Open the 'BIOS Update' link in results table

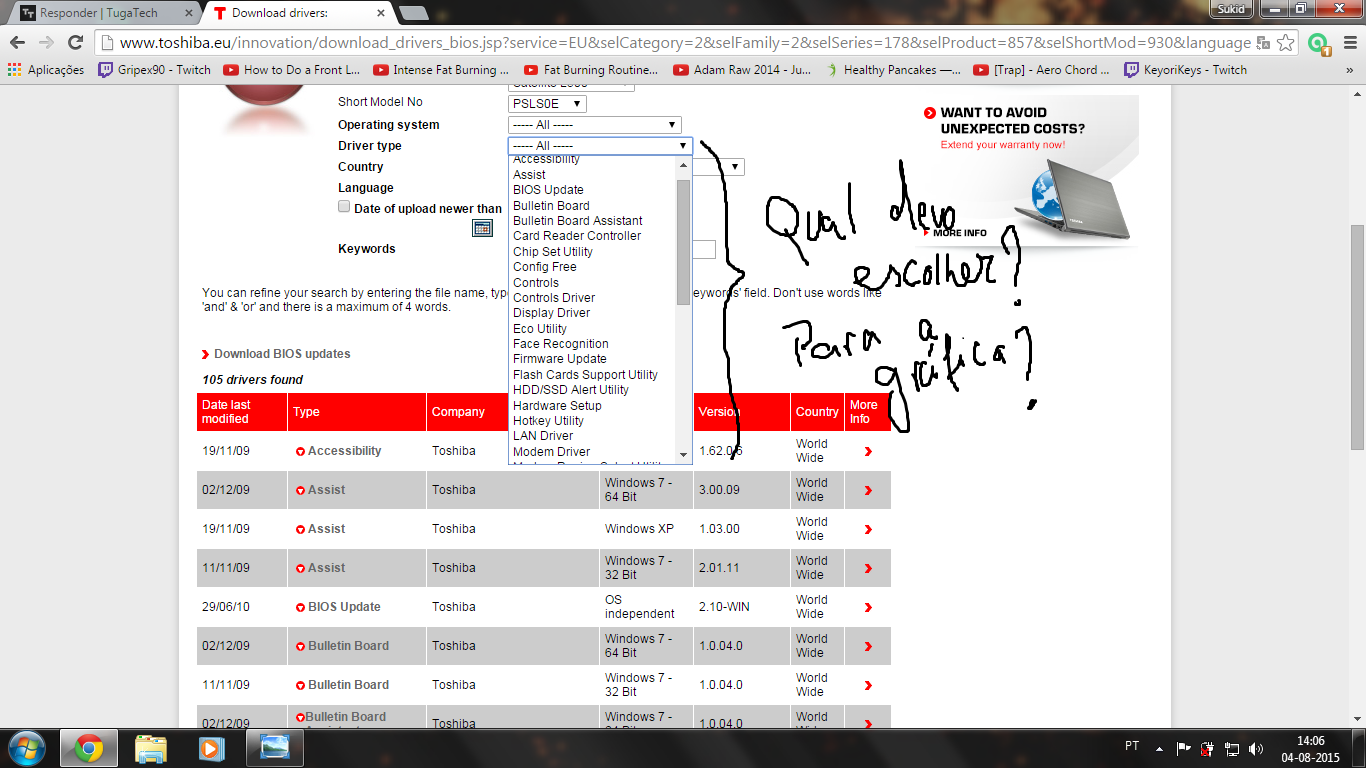(344, 607)
